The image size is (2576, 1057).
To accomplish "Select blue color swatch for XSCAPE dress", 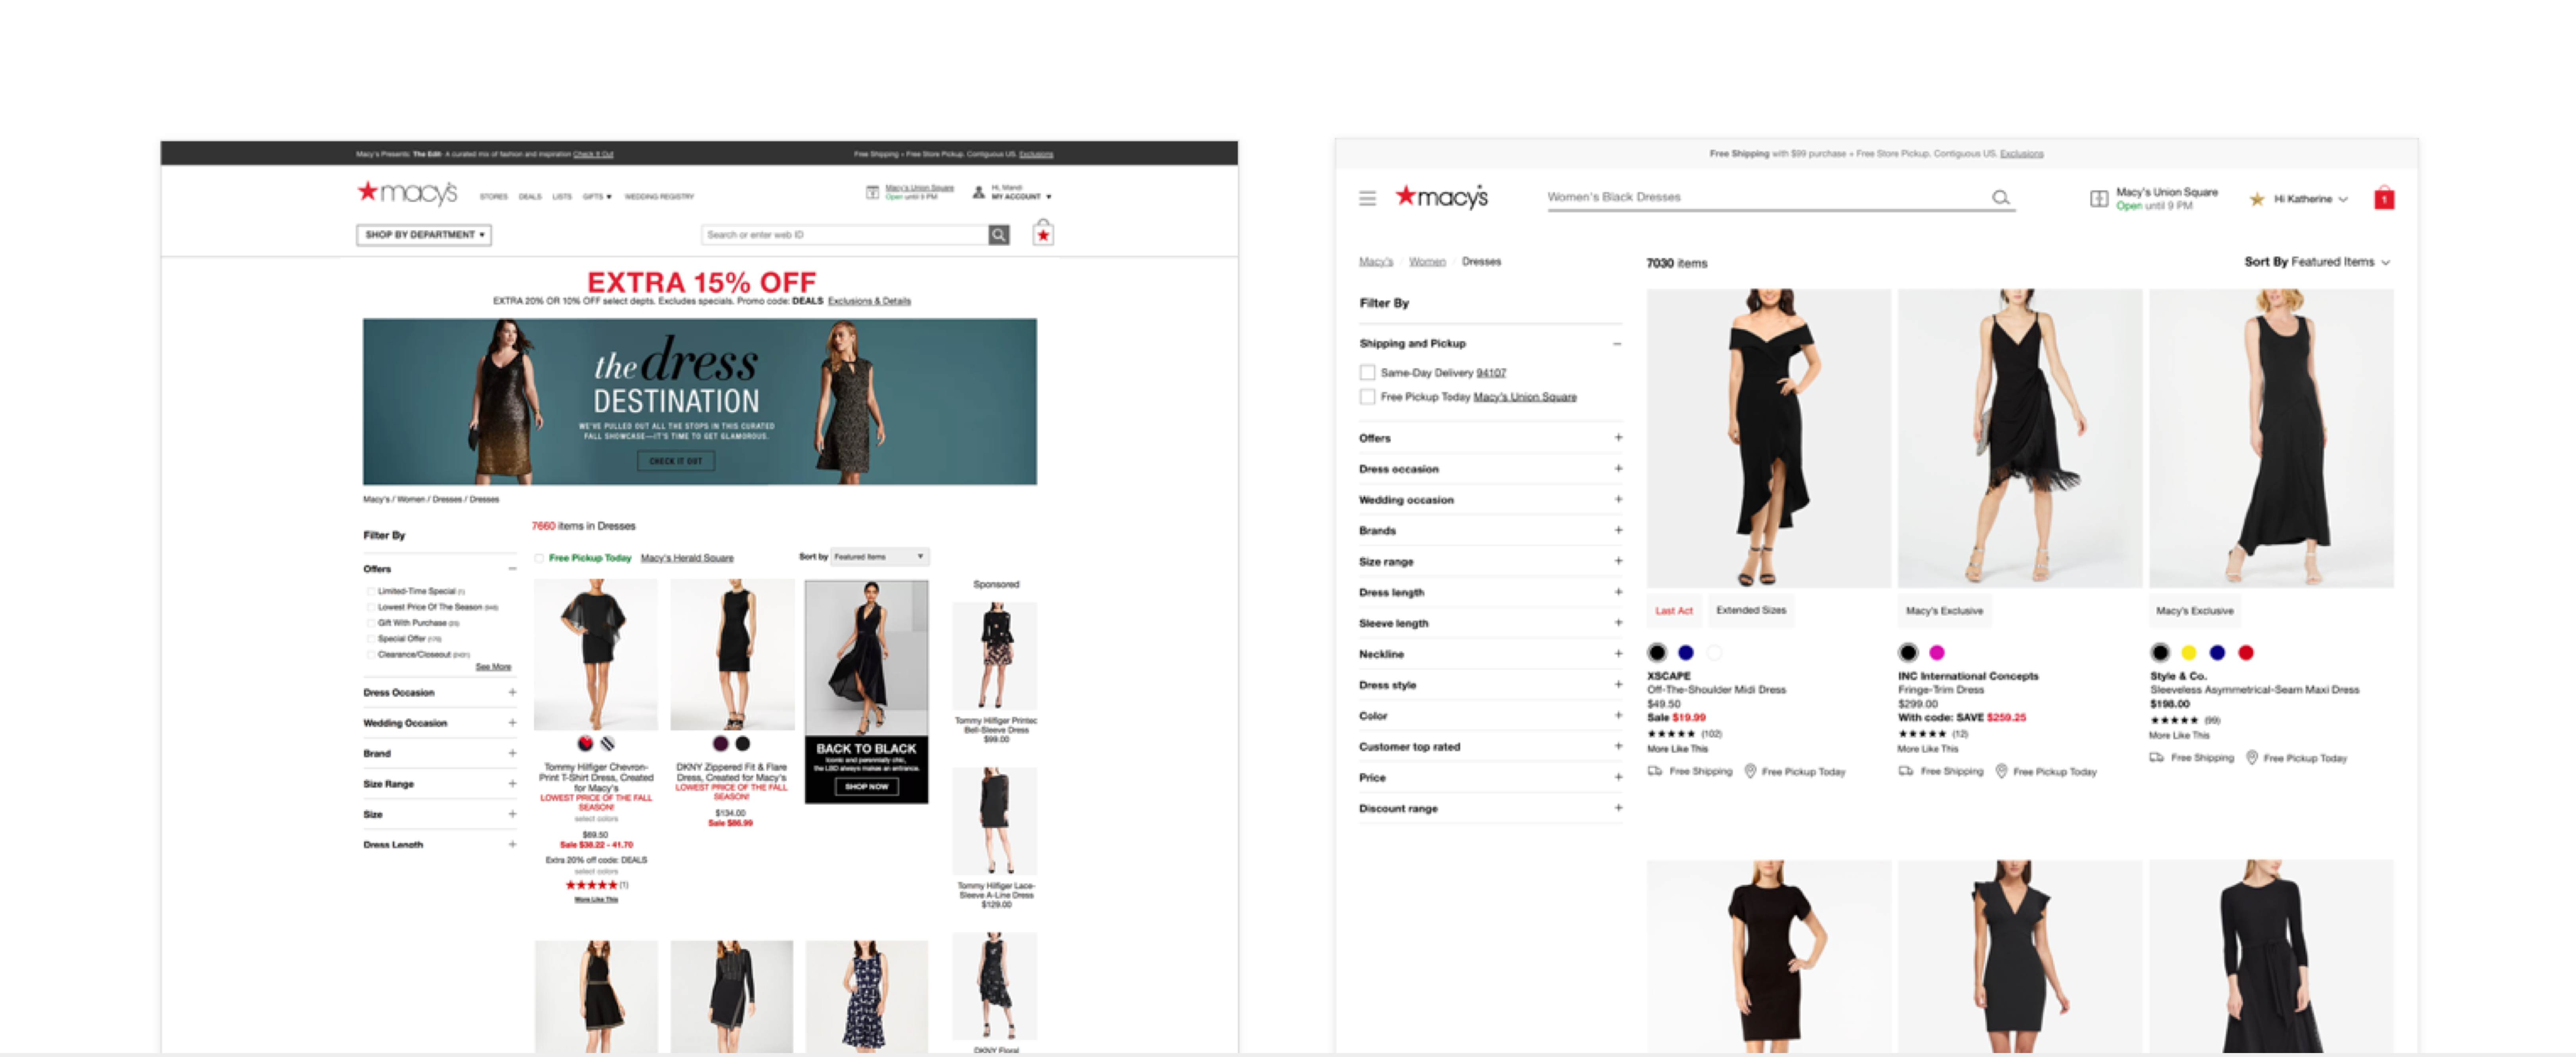I will (x=1686, y=653).
